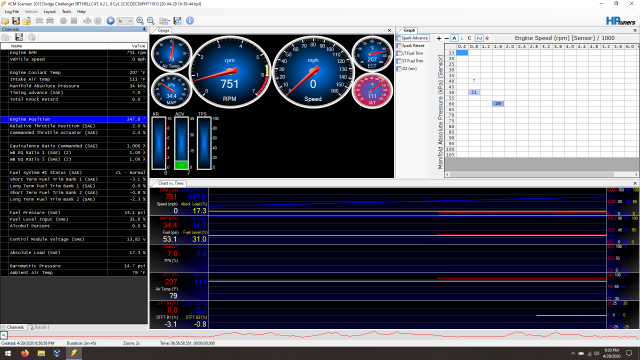Open the Channels panel folder dropdown
Image resolution: width=640 pixels, height=360 pixels.
[x=6, y=38]
